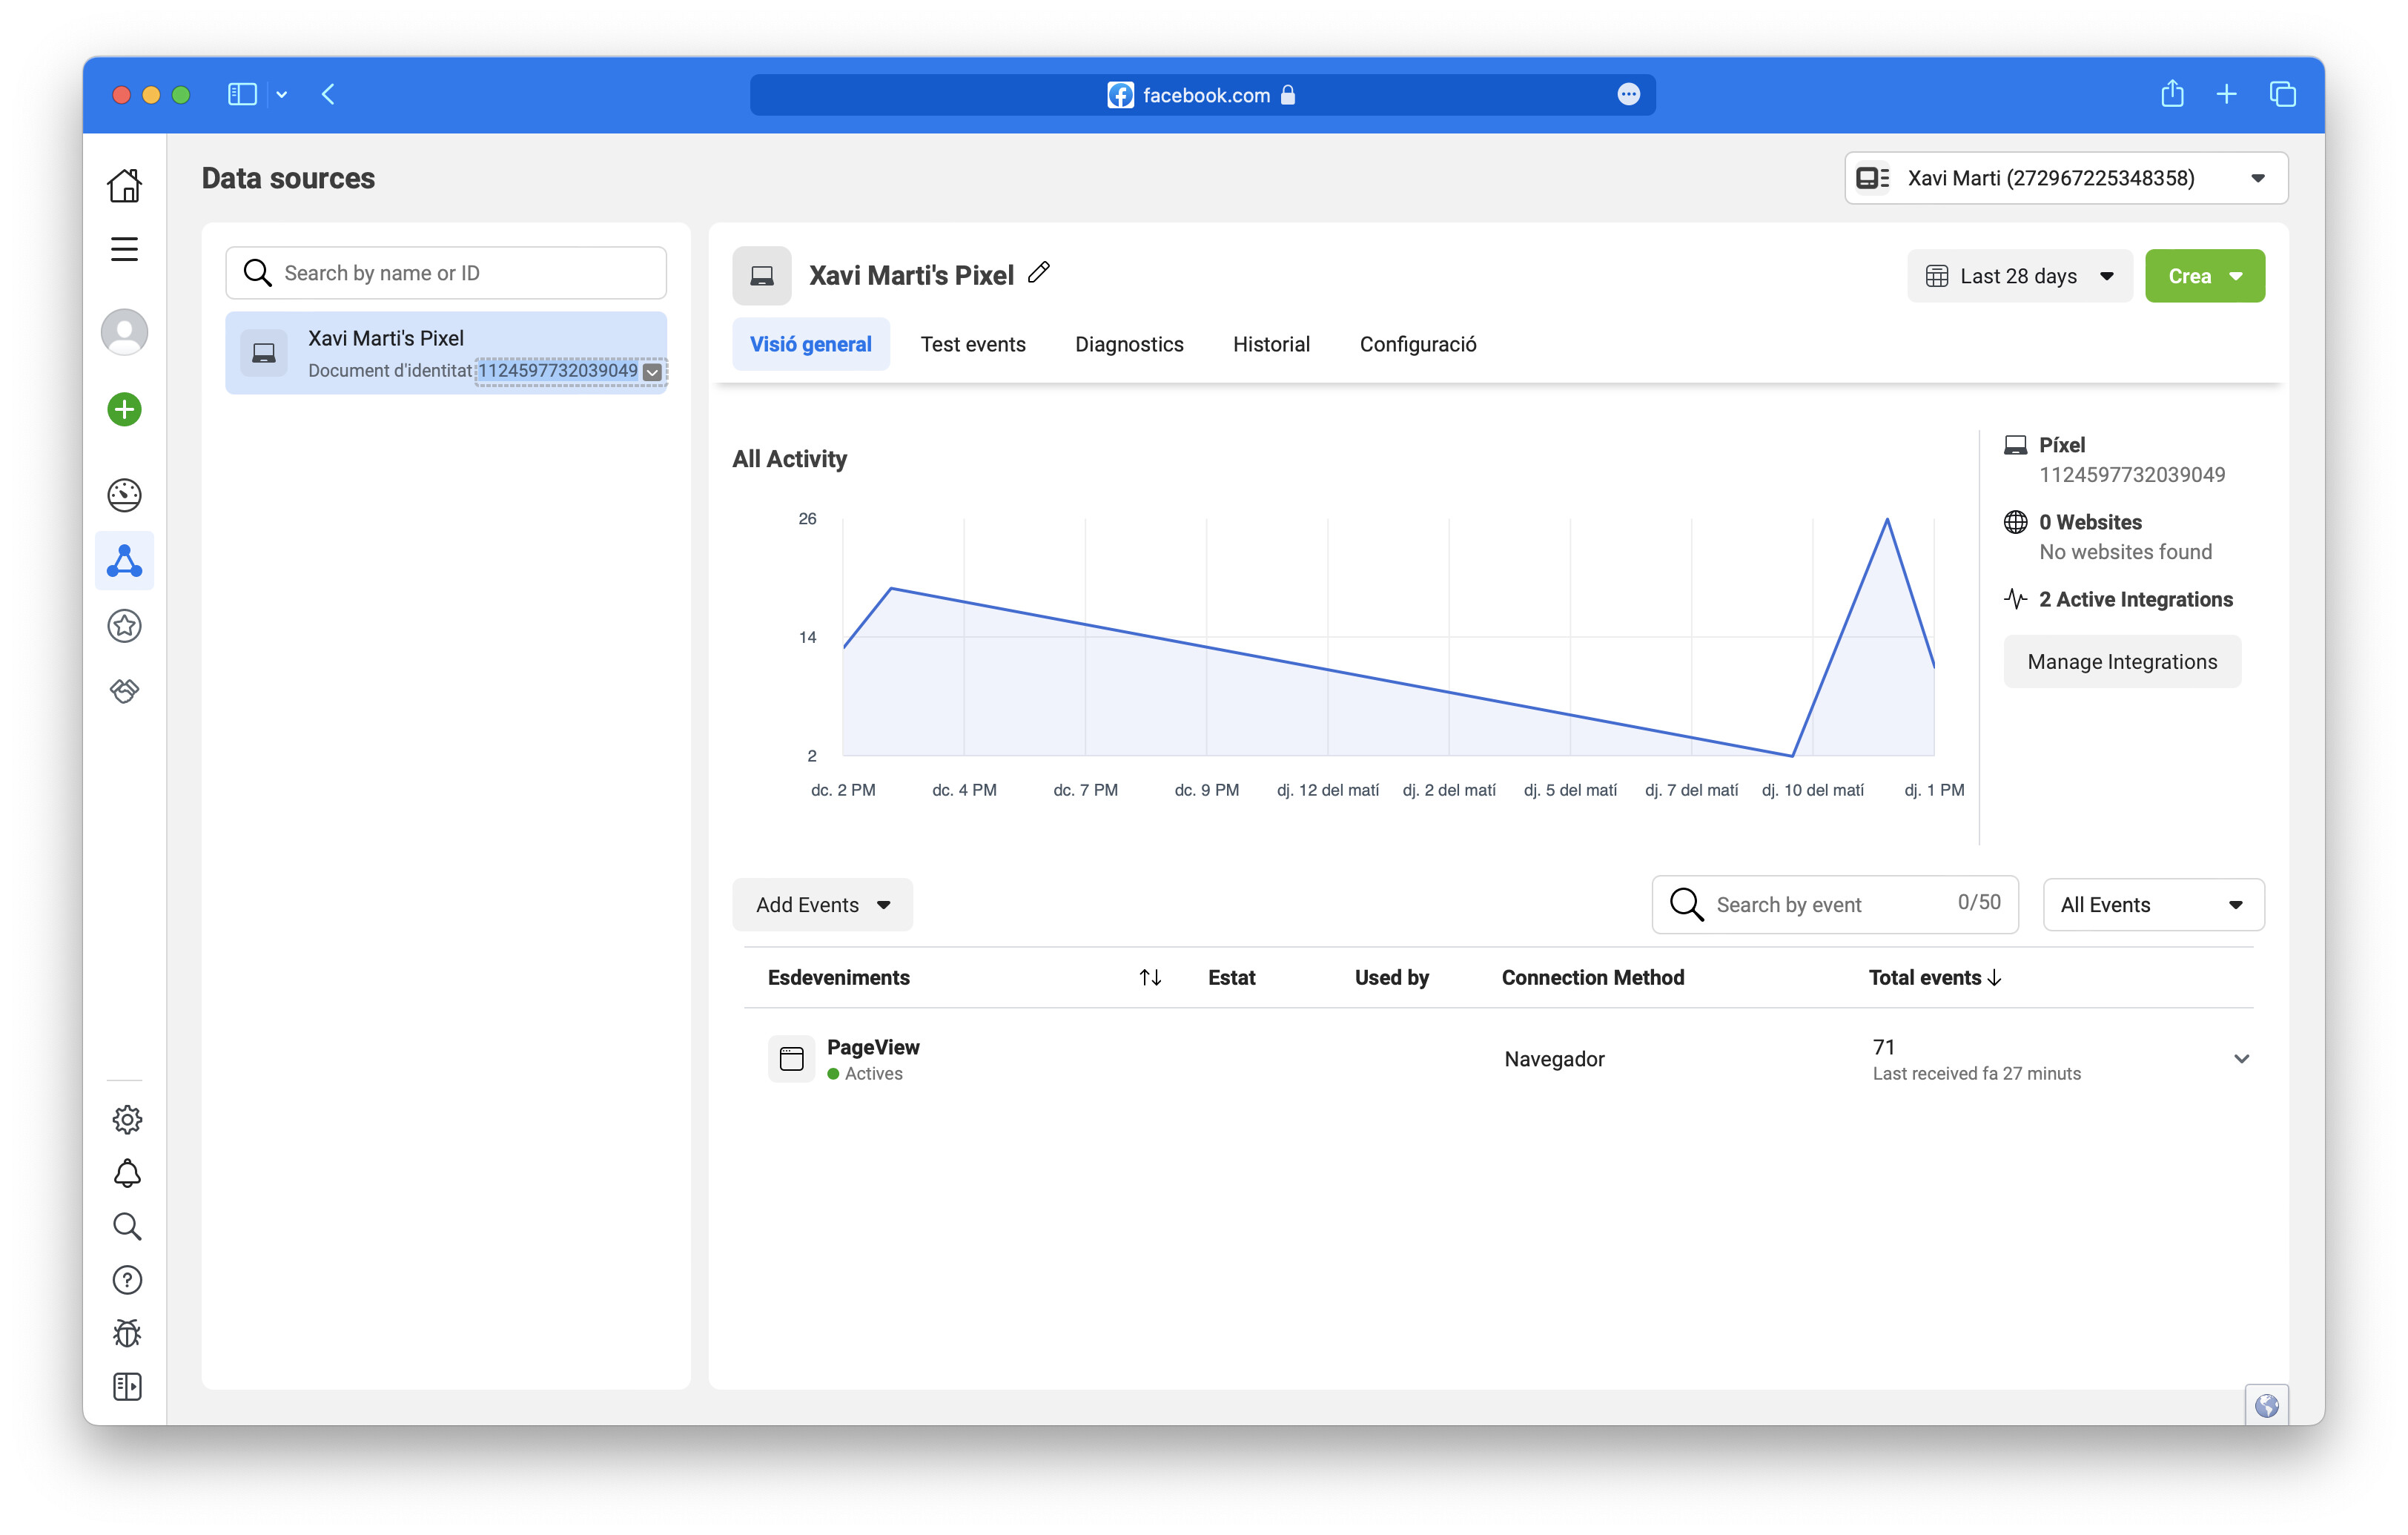Image resolution: width=2408 pixels, height=1535 pixels.
Task: Toggle the sort arrows in Esdeveniments column
Action: [1149, 977]
